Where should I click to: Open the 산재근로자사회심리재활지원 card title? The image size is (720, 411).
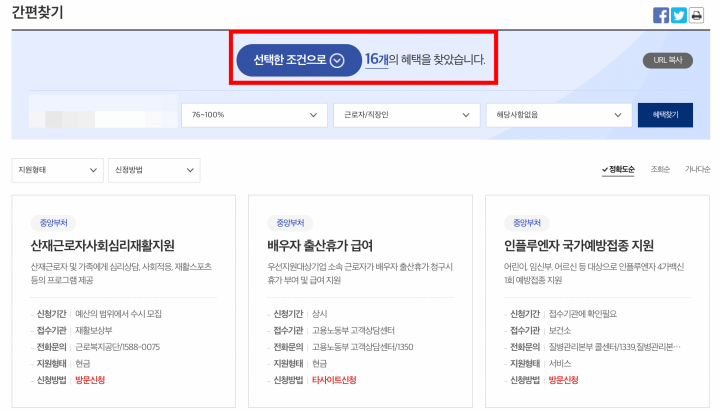pos(102,246)
